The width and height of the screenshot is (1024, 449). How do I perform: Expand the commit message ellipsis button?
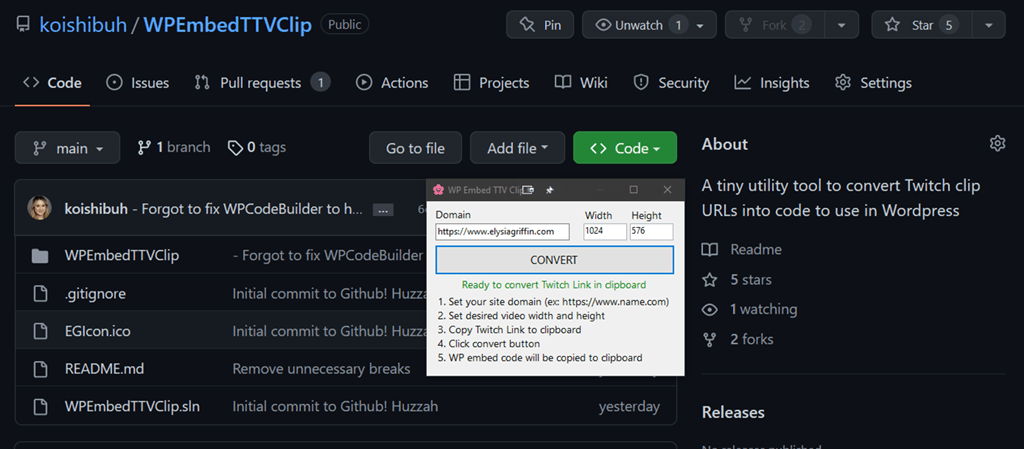[383, 209]
